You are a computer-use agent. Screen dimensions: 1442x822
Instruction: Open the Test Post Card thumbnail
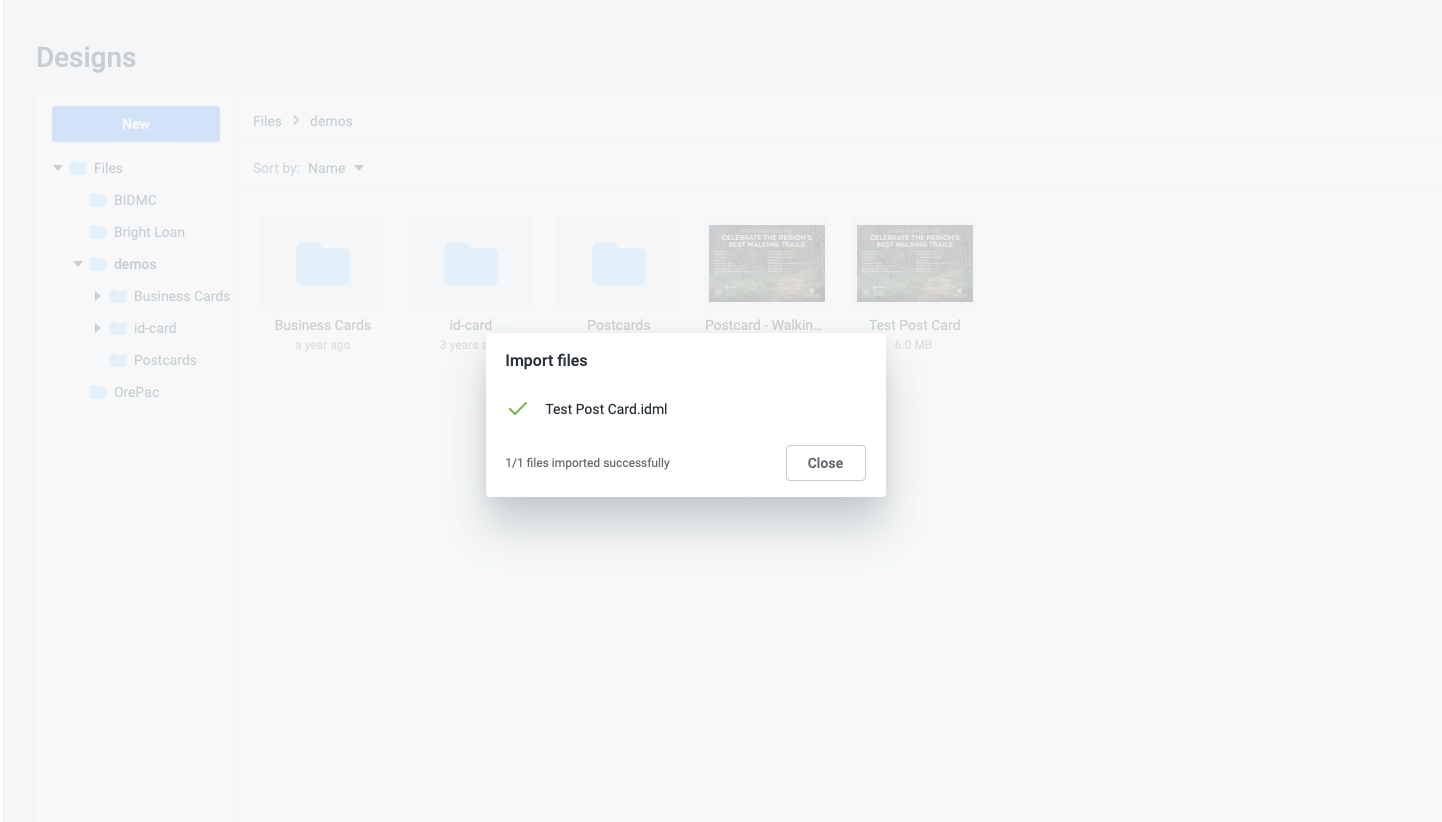pos(915,263)
